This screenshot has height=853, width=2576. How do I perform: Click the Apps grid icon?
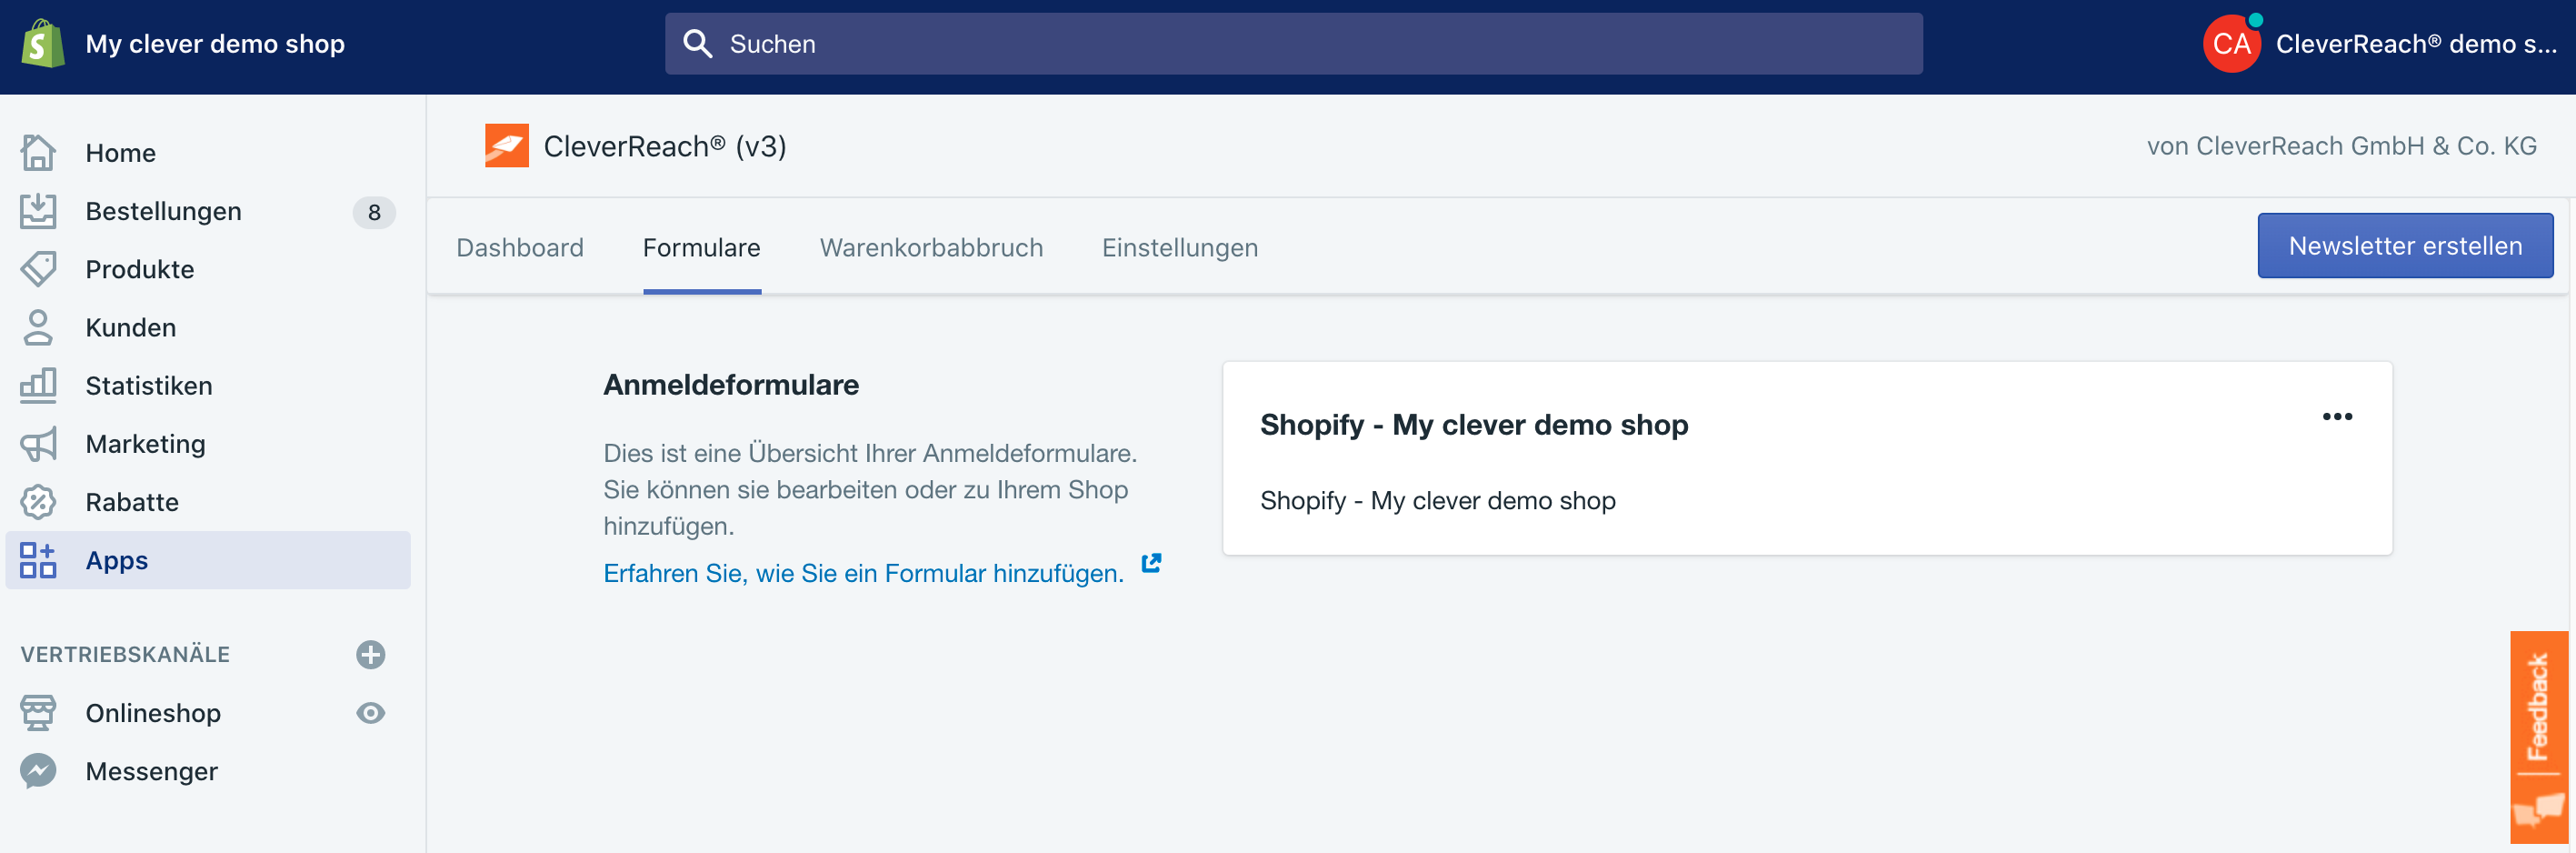(x=38, y=560)
